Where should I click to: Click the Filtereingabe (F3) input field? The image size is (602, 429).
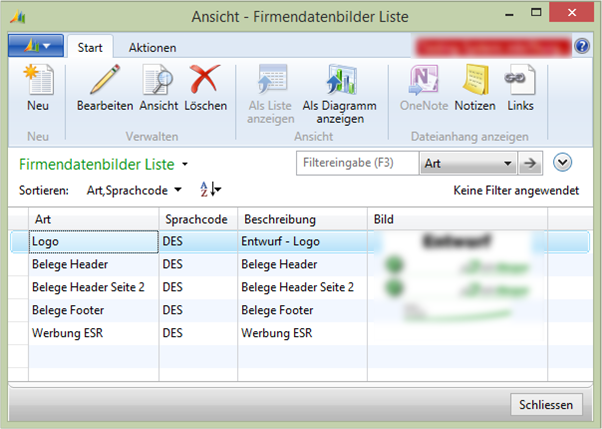click(358, 163)
